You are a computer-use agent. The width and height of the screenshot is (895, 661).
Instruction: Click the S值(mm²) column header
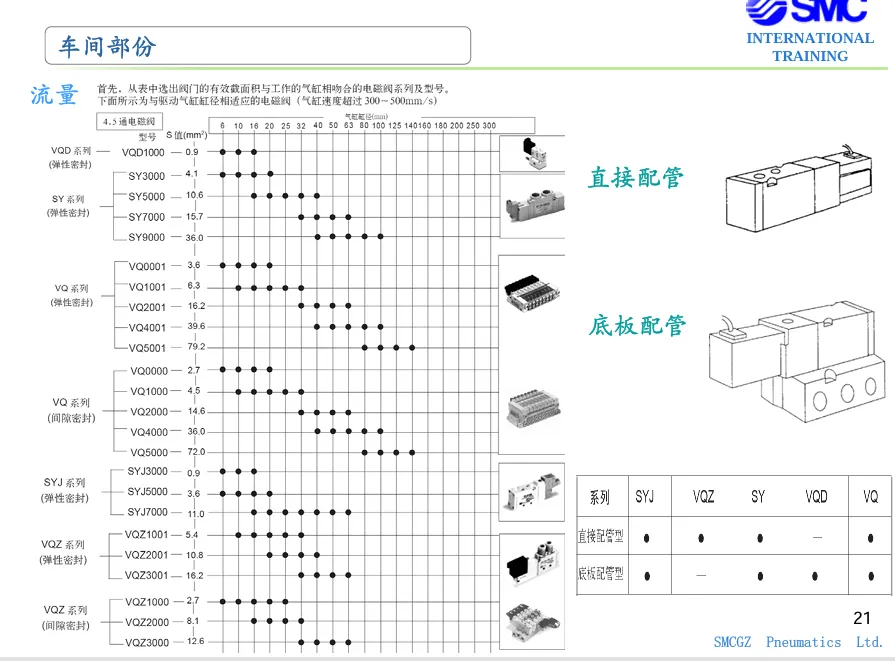pyautogui.click(x=187, y=135)
